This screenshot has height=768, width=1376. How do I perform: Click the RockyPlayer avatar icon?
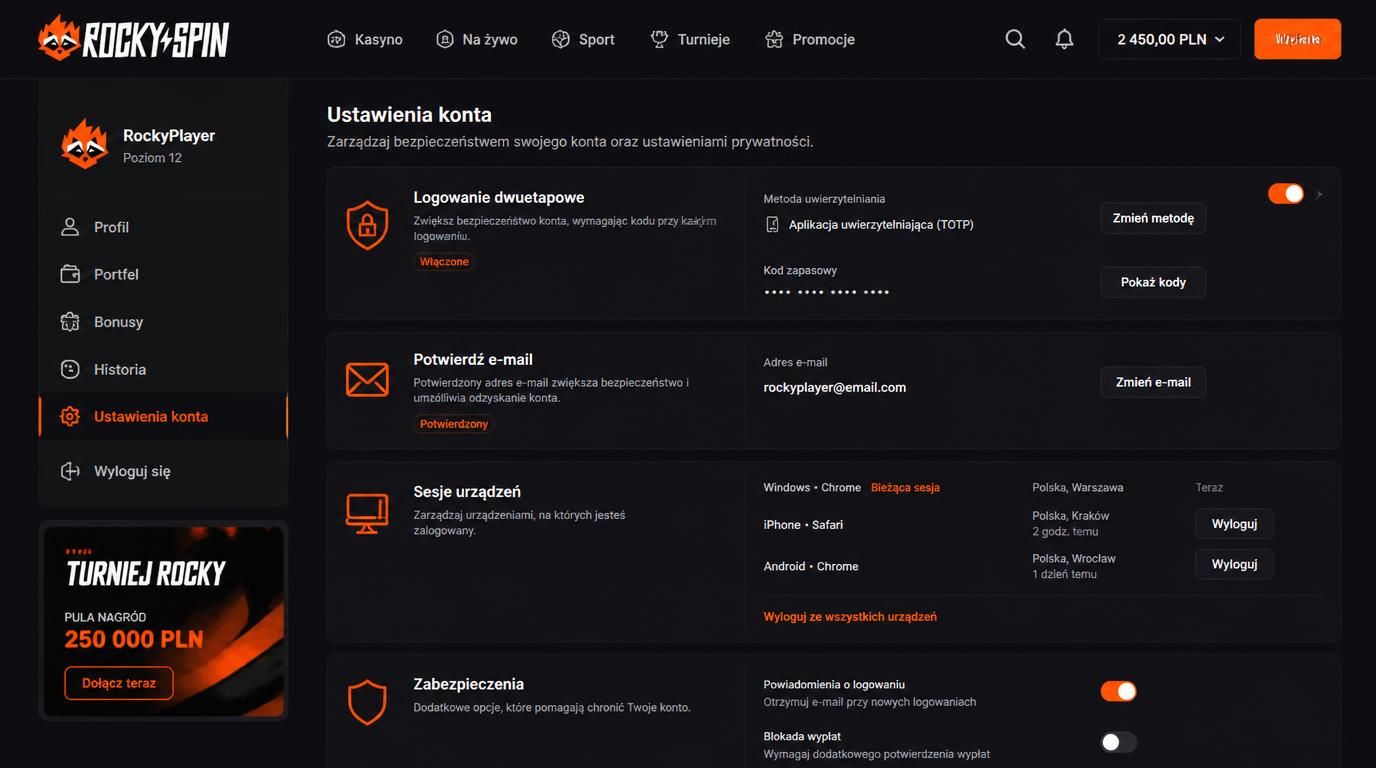pyautogui.click(x=85, y=145)
